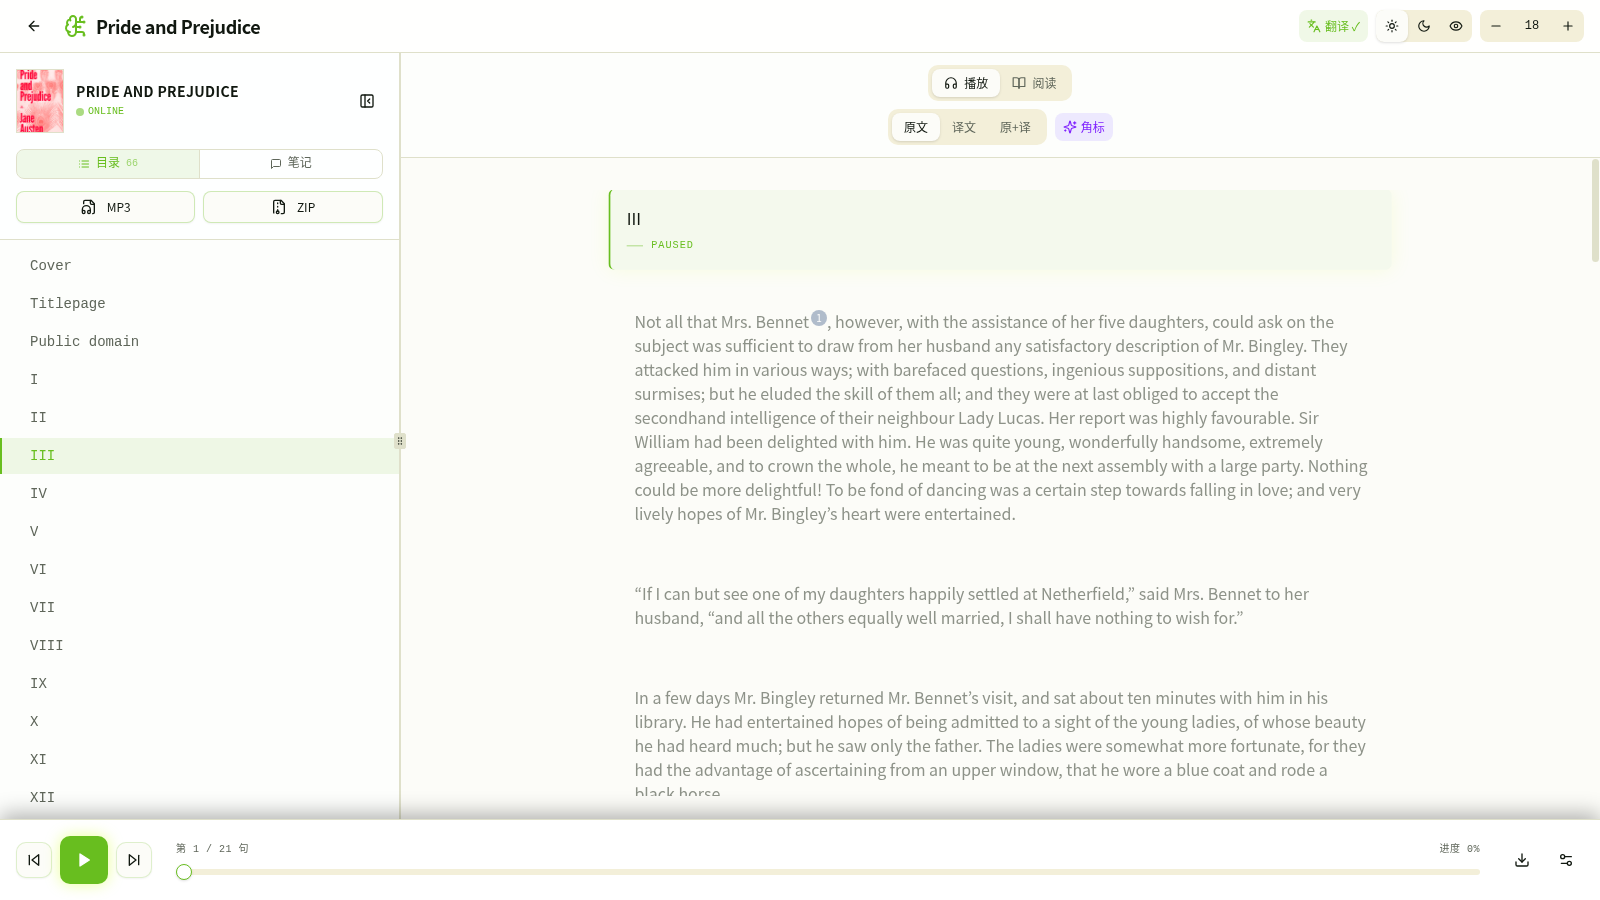Go to chapter XI
This screenshot has height=900, width=1600.
coord(200,759)
